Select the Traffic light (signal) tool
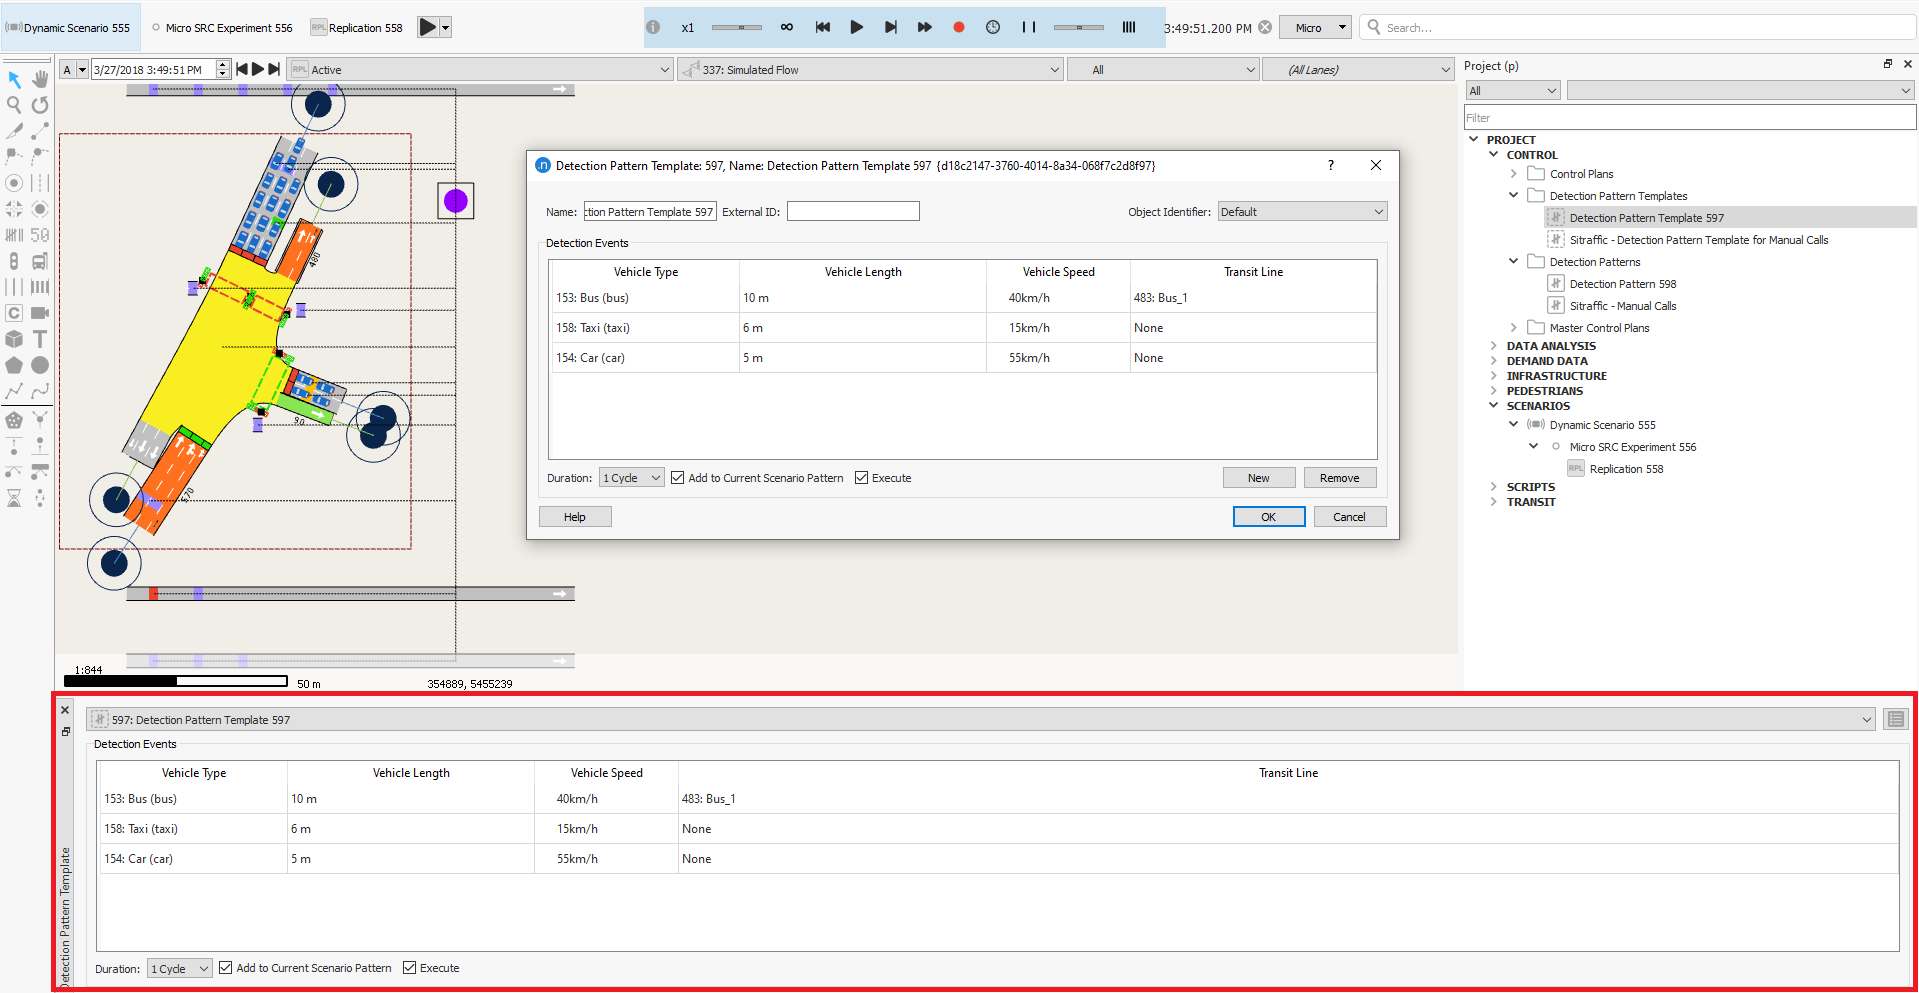The height and width of the screenshot is (993, 1919). point(14,261)
